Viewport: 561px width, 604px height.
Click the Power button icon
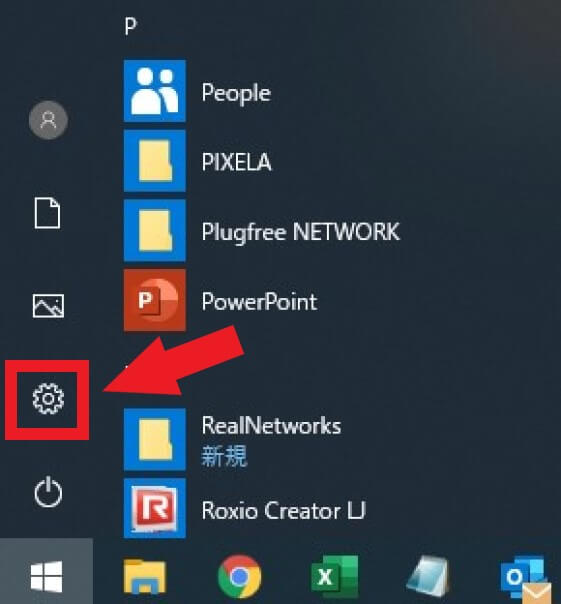(x=48, y=492)
